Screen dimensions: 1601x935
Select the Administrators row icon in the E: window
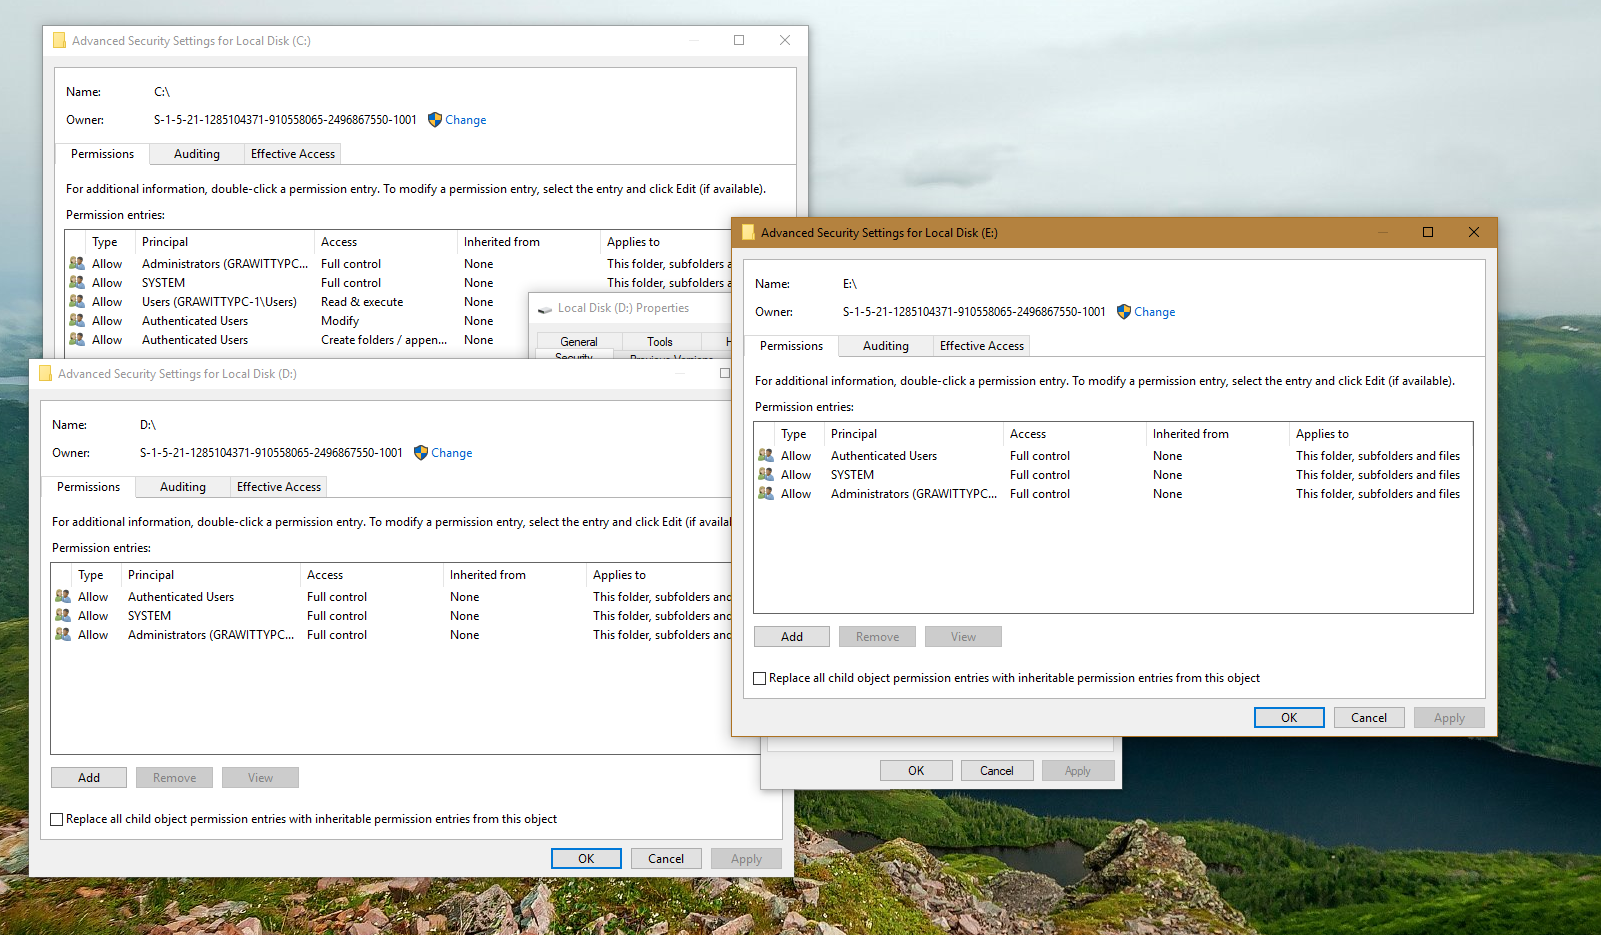tap(766, 494)
